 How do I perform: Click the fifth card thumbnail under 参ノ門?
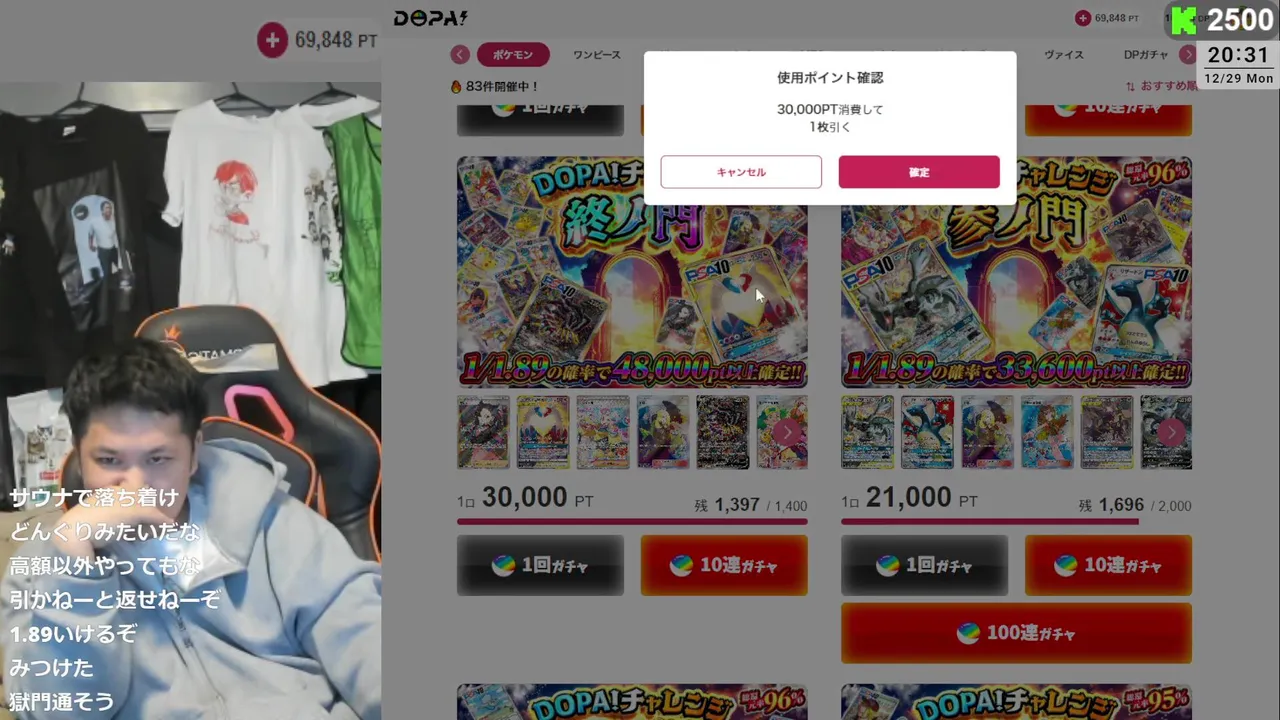1107,432
